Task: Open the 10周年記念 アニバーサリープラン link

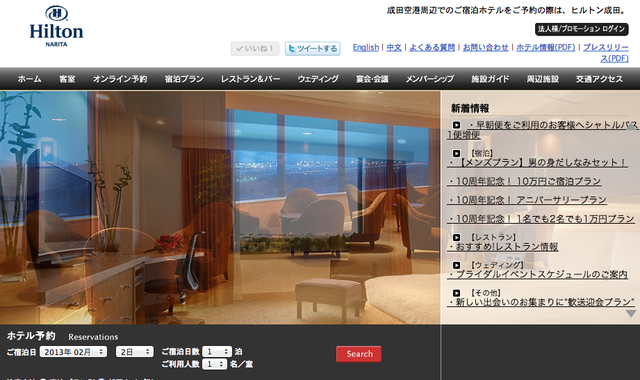Action: coord(527,200)
